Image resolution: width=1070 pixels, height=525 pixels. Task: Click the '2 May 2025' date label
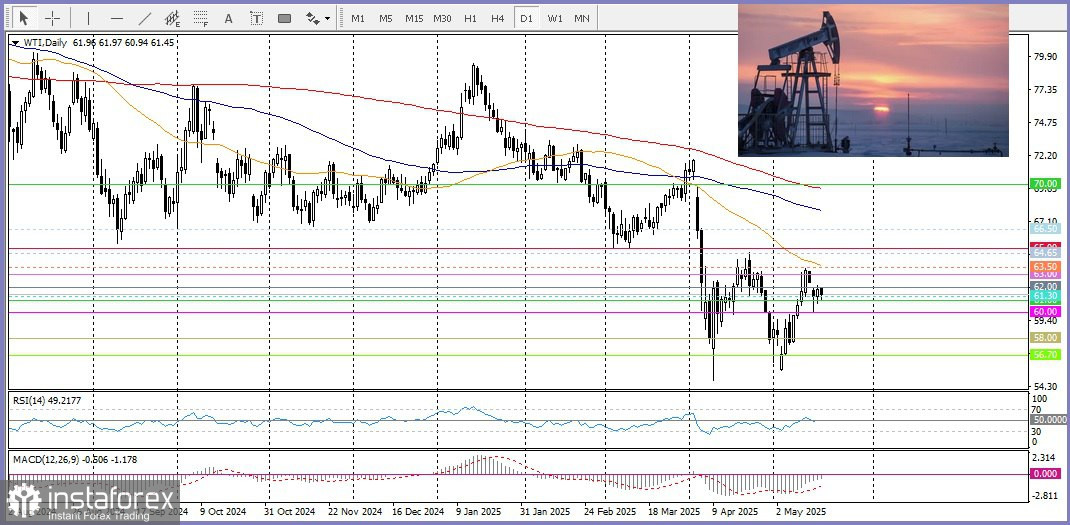pos(800,511)
